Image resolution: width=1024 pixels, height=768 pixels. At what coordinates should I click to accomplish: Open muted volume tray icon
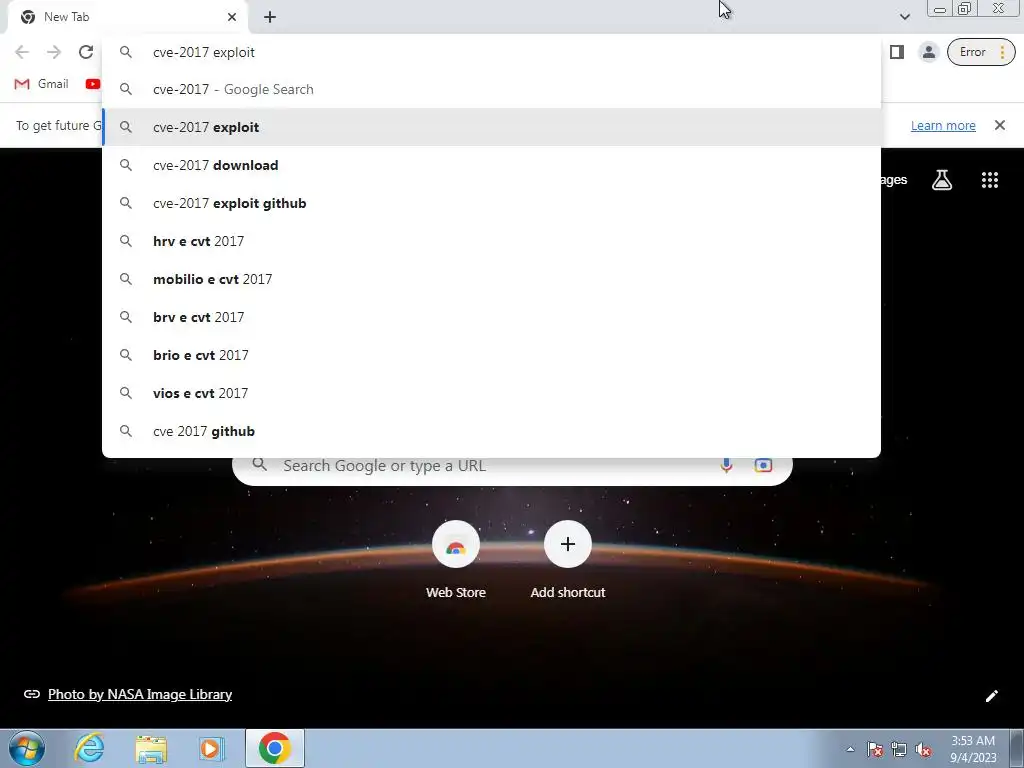tap(923, 749)
